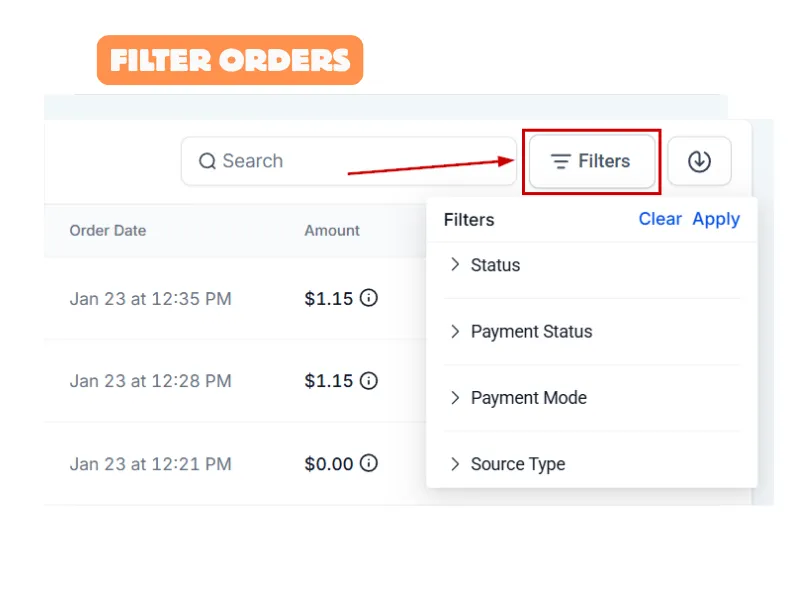Viewport: 800px width, 600px height.
Task: Open the Filters button
Action: click(x=592, y=161)
